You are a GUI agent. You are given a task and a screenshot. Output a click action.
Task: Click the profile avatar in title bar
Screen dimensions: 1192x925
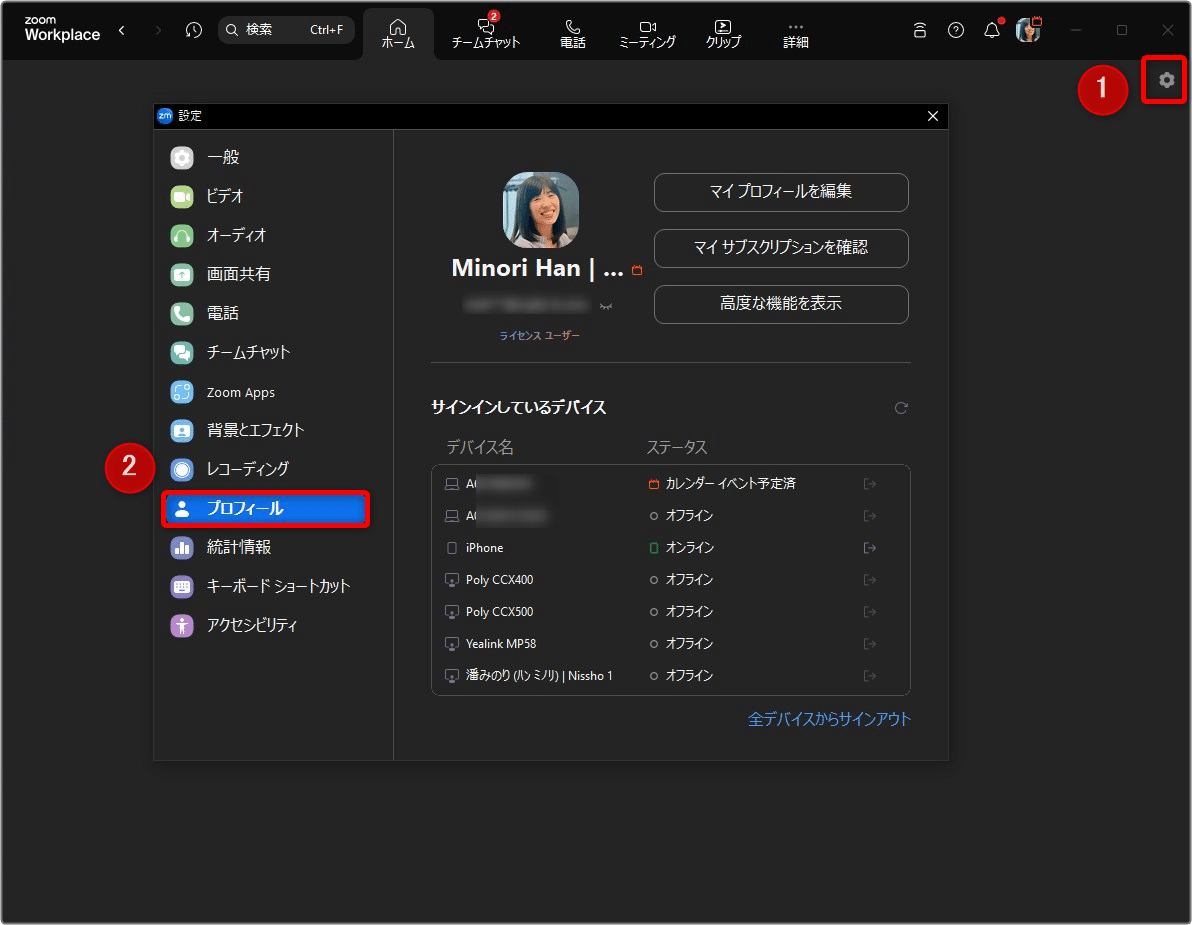coord(1028,30)
